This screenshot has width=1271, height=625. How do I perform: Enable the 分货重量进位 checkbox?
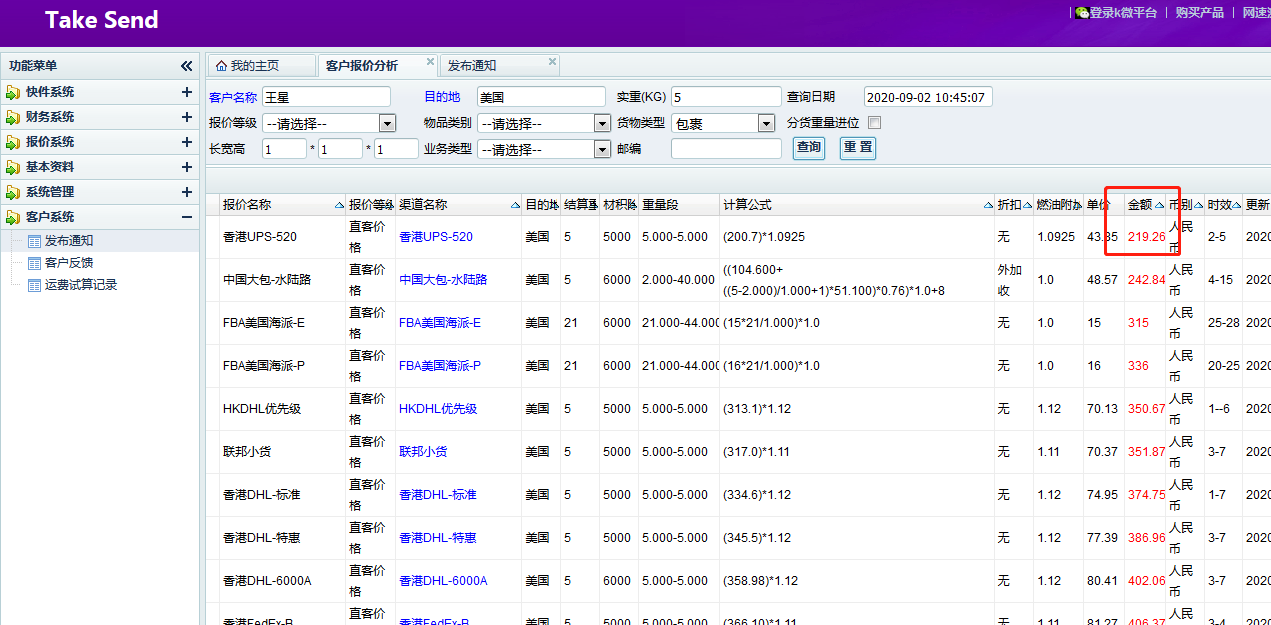[x=874, y=123]
